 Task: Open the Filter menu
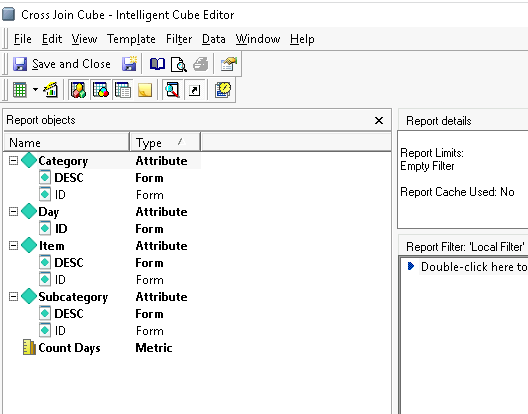click(x=179, y=39)
